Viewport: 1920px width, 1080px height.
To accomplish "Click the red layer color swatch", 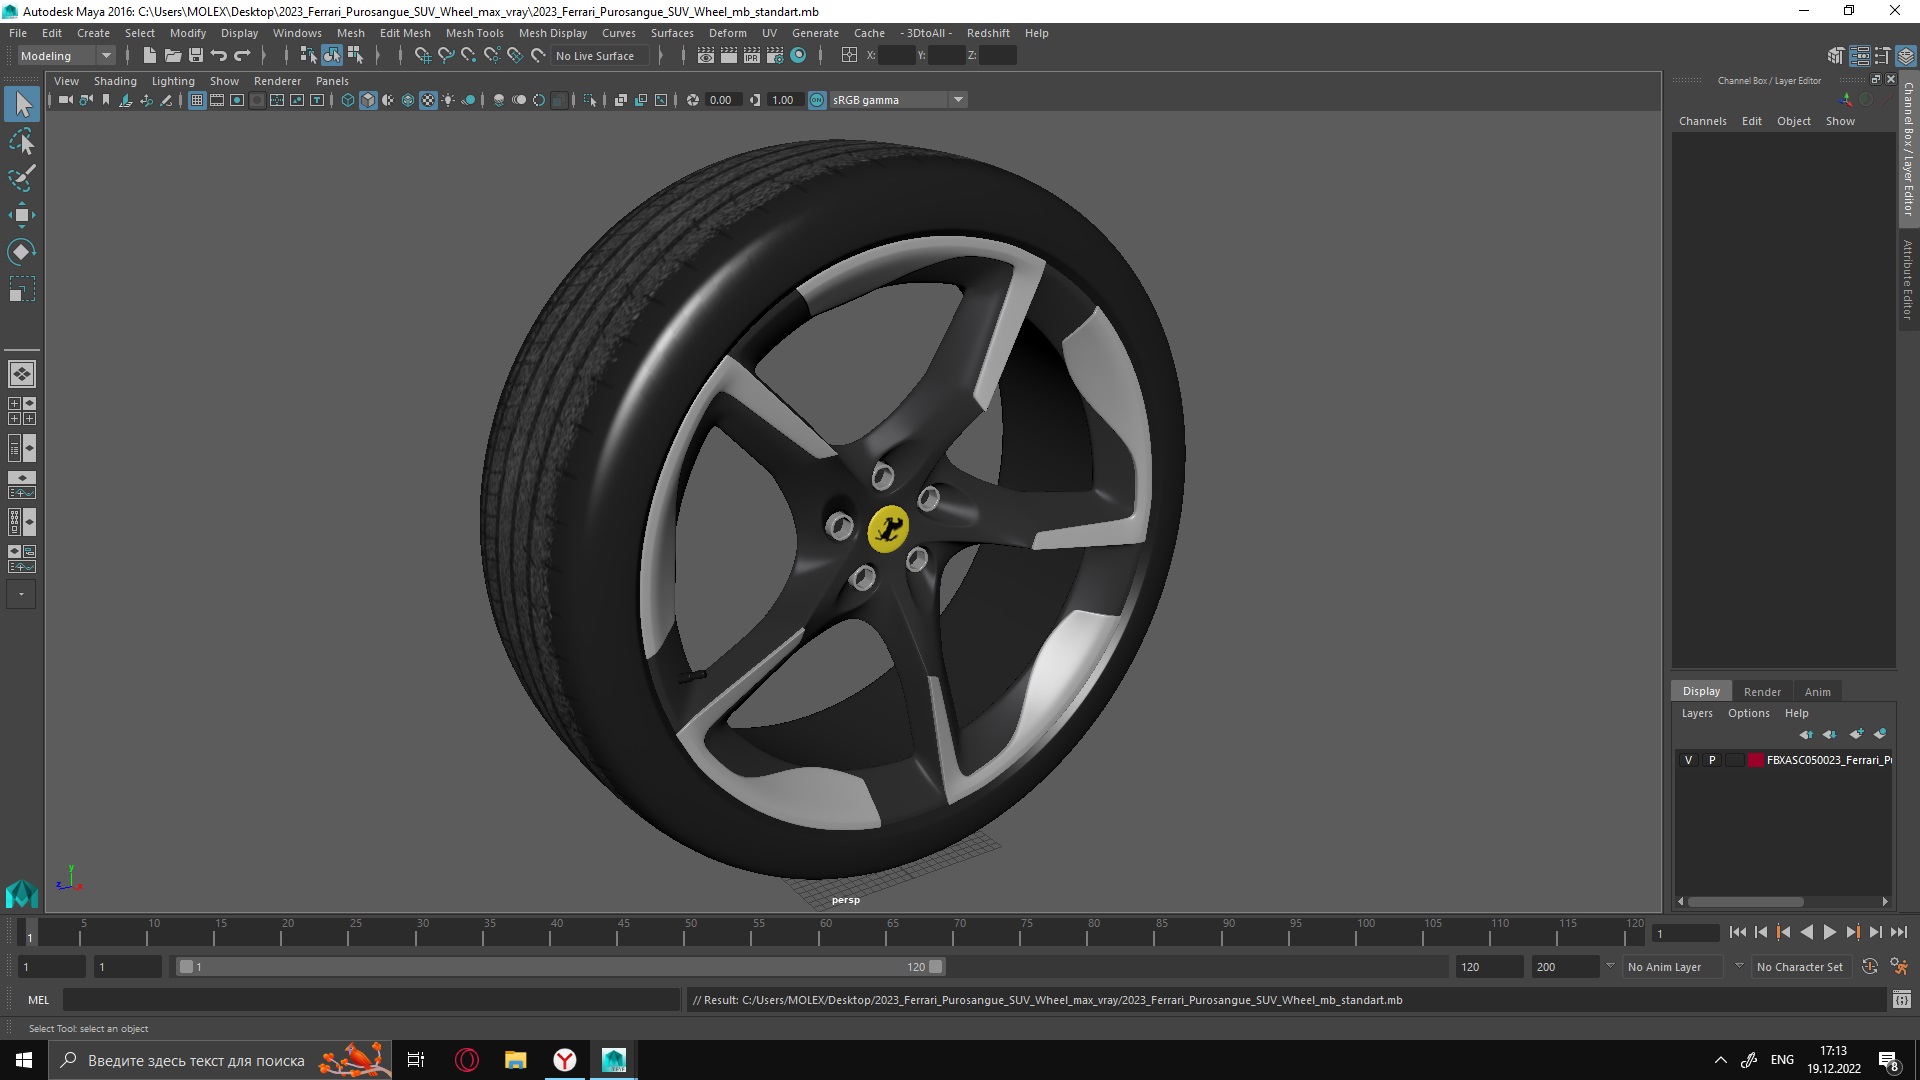I will pyautogui.click(x=1756, y=760).
